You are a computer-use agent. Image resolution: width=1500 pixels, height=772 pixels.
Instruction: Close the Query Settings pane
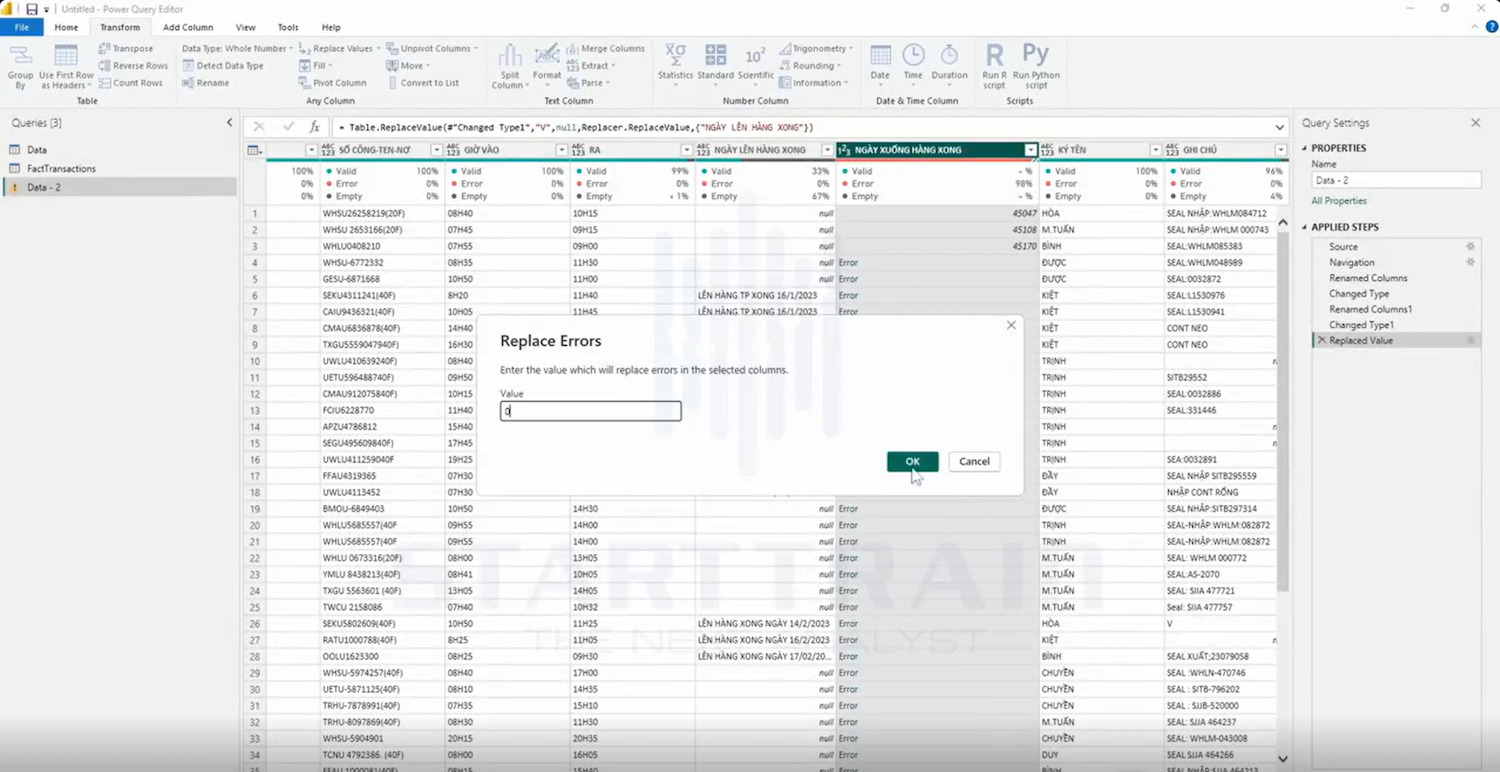point(1475,123)
